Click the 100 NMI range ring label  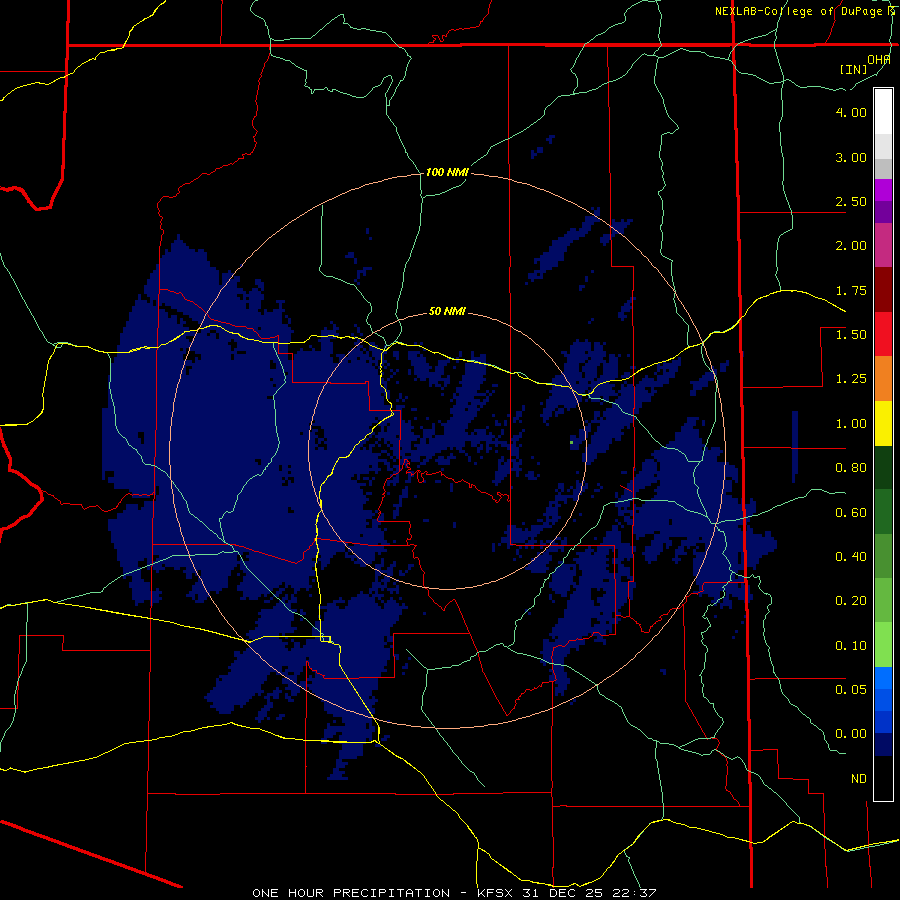(x=447, y=172)
